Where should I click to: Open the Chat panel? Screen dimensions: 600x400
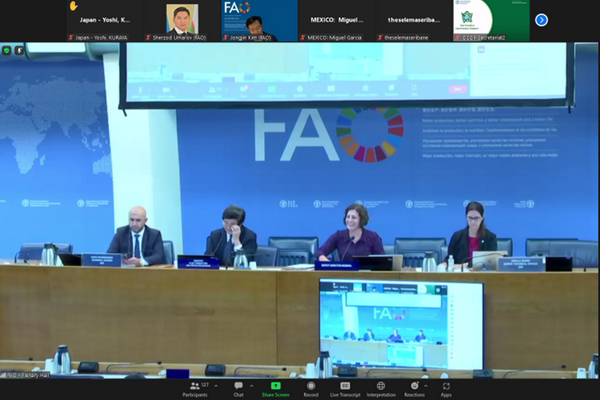pyautogui.click(x=238, y=389)
